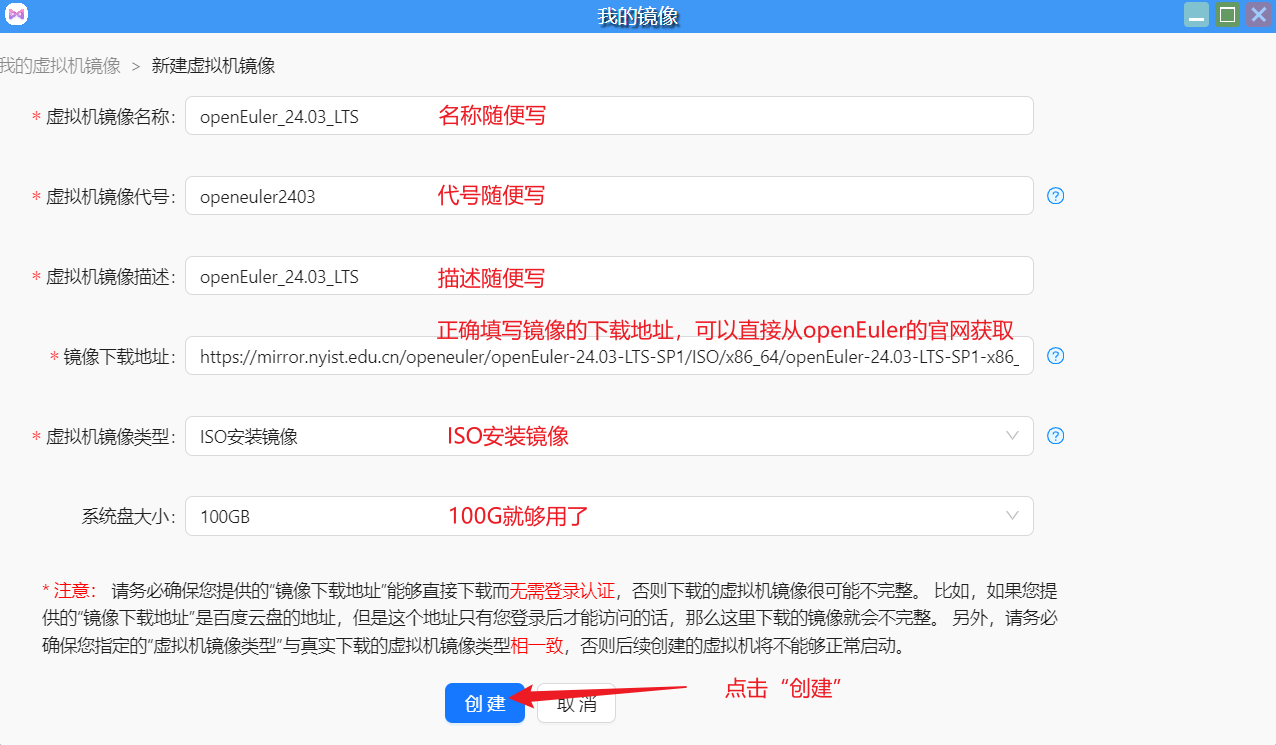Click the 虚拟机镜像代号 label

111,197
